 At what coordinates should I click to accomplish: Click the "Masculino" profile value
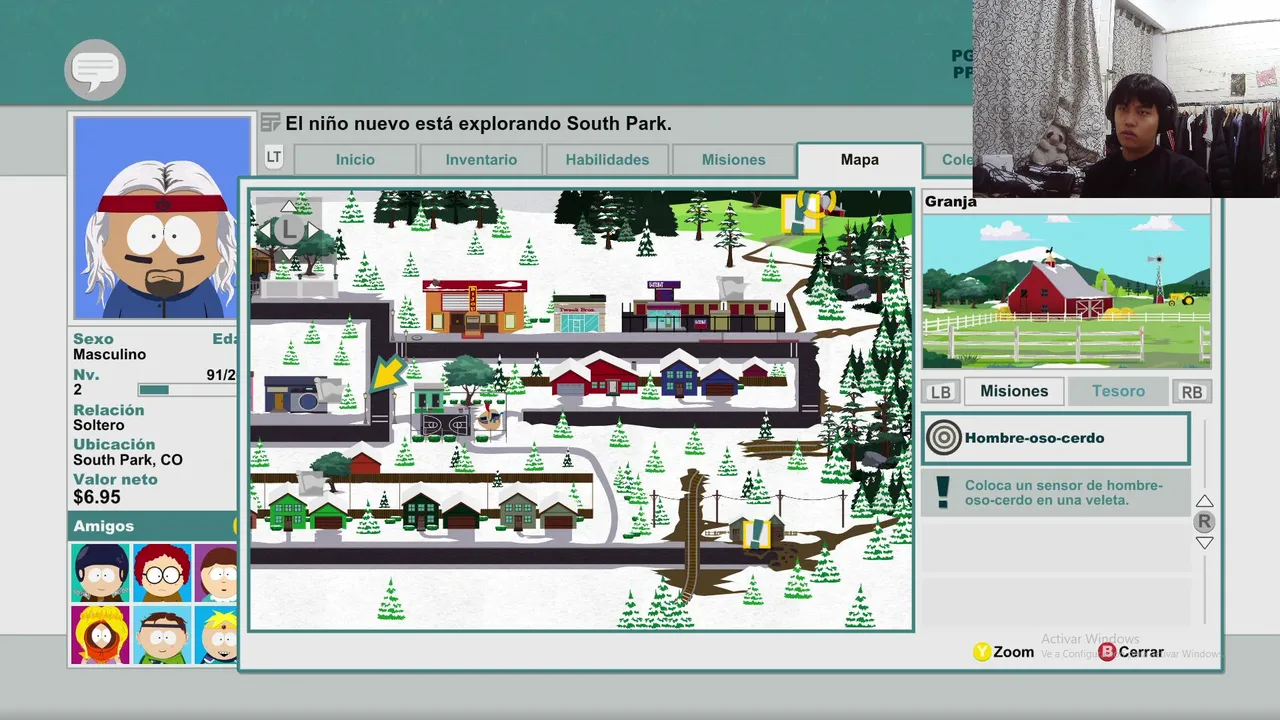click(109, 355)
